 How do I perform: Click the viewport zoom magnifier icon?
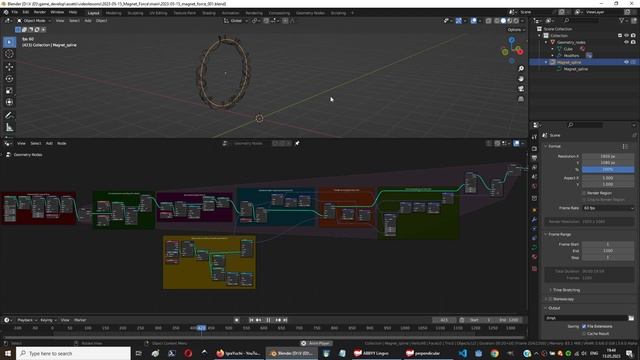click(x=521, y=69)
